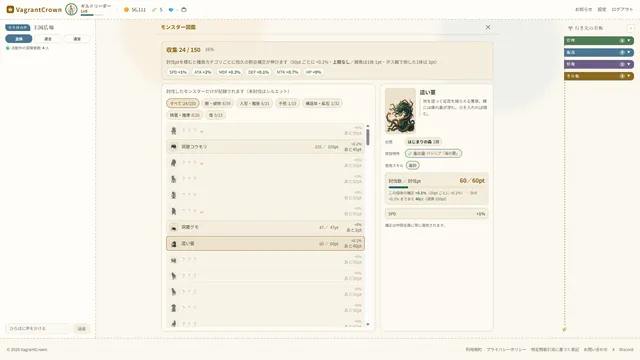Screen dimensions: 640x360
Task: Expand the green category bar dropdown arrow
Action: (629, 40)
